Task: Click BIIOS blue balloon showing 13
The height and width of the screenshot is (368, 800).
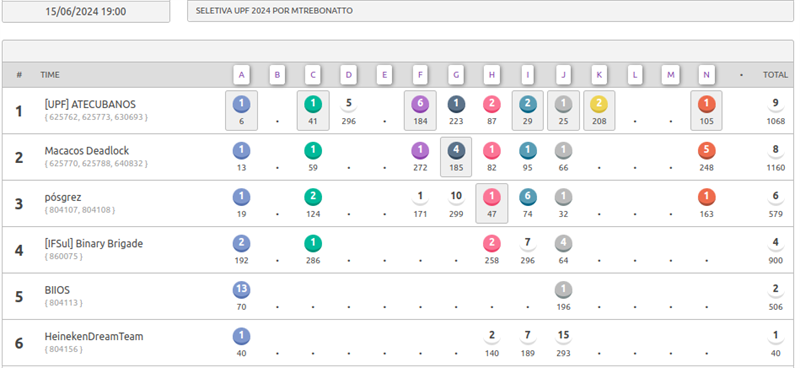Action: 241,290
